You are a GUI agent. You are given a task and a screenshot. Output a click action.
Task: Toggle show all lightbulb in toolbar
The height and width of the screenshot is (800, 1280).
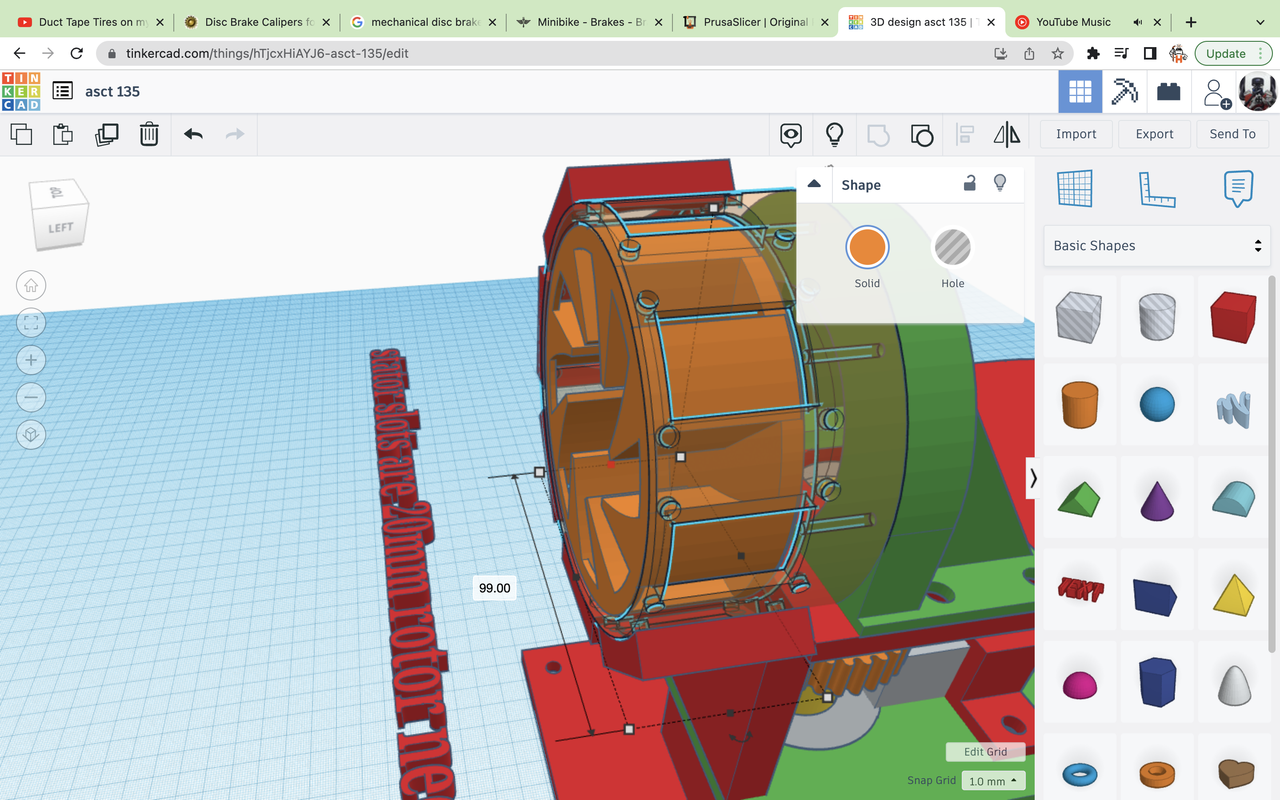pyautogui.click(x=834, y=134)
